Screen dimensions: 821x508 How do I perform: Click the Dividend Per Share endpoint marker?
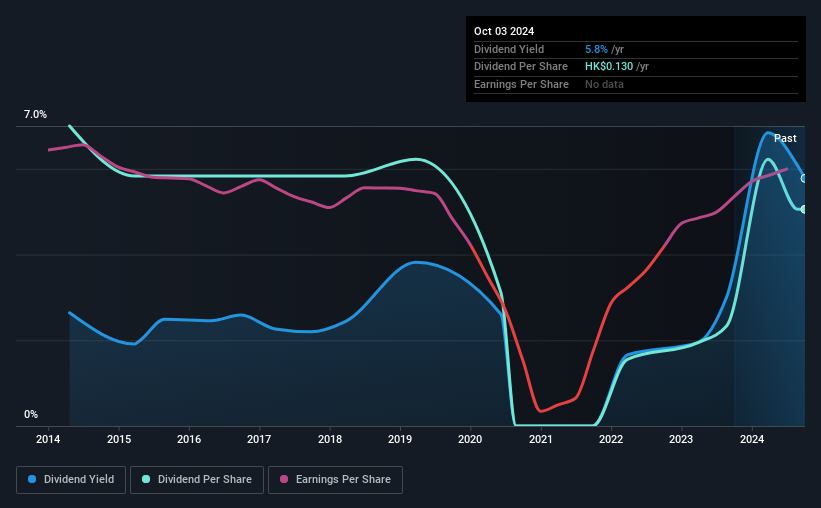[804, 209]
